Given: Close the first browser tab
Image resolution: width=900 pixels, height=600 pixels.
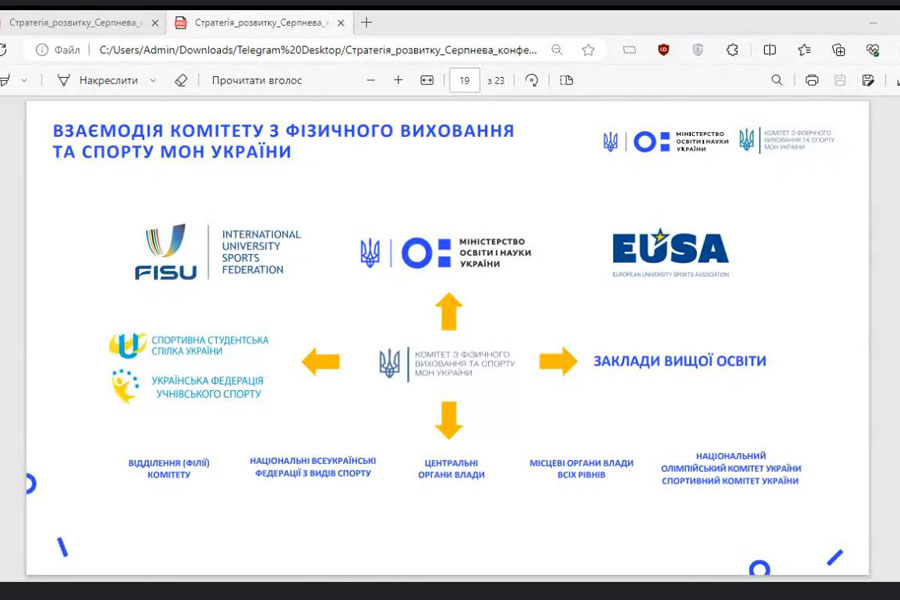Looking at the screenshot, I should [x=155, y=23].
